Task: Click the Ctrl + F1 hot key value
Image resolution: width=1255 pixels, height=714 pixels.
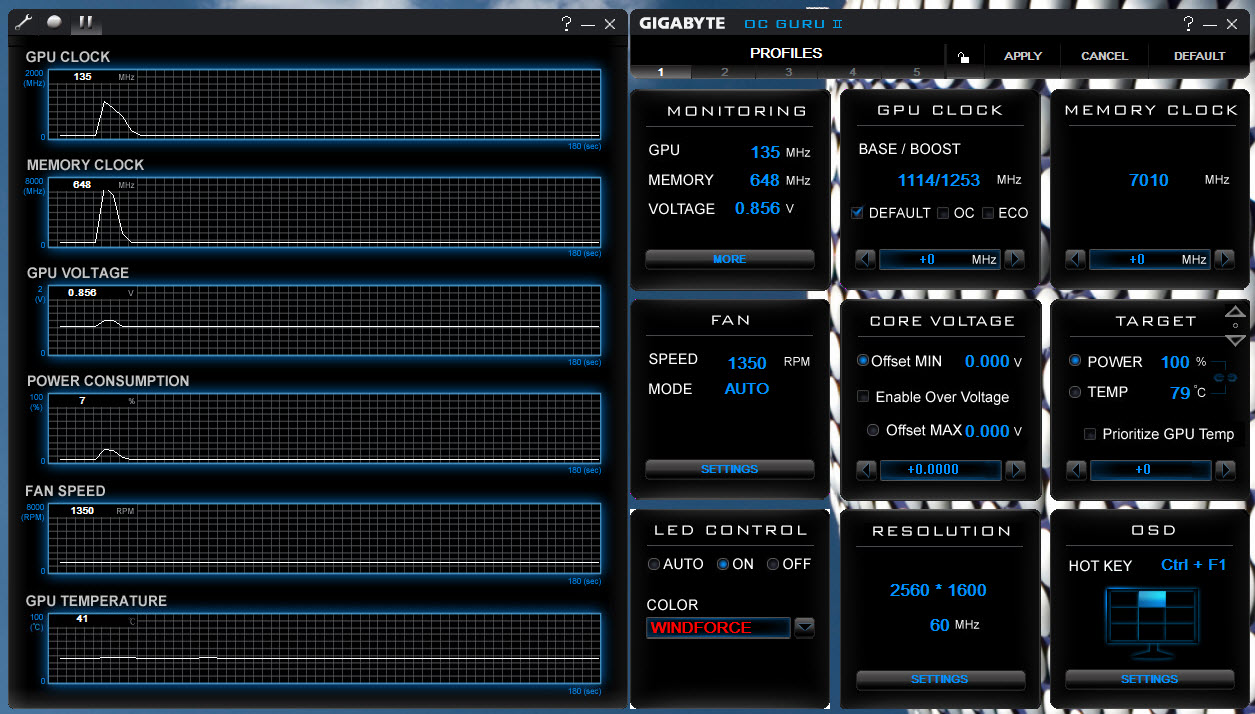Action: pos(1193,565)
